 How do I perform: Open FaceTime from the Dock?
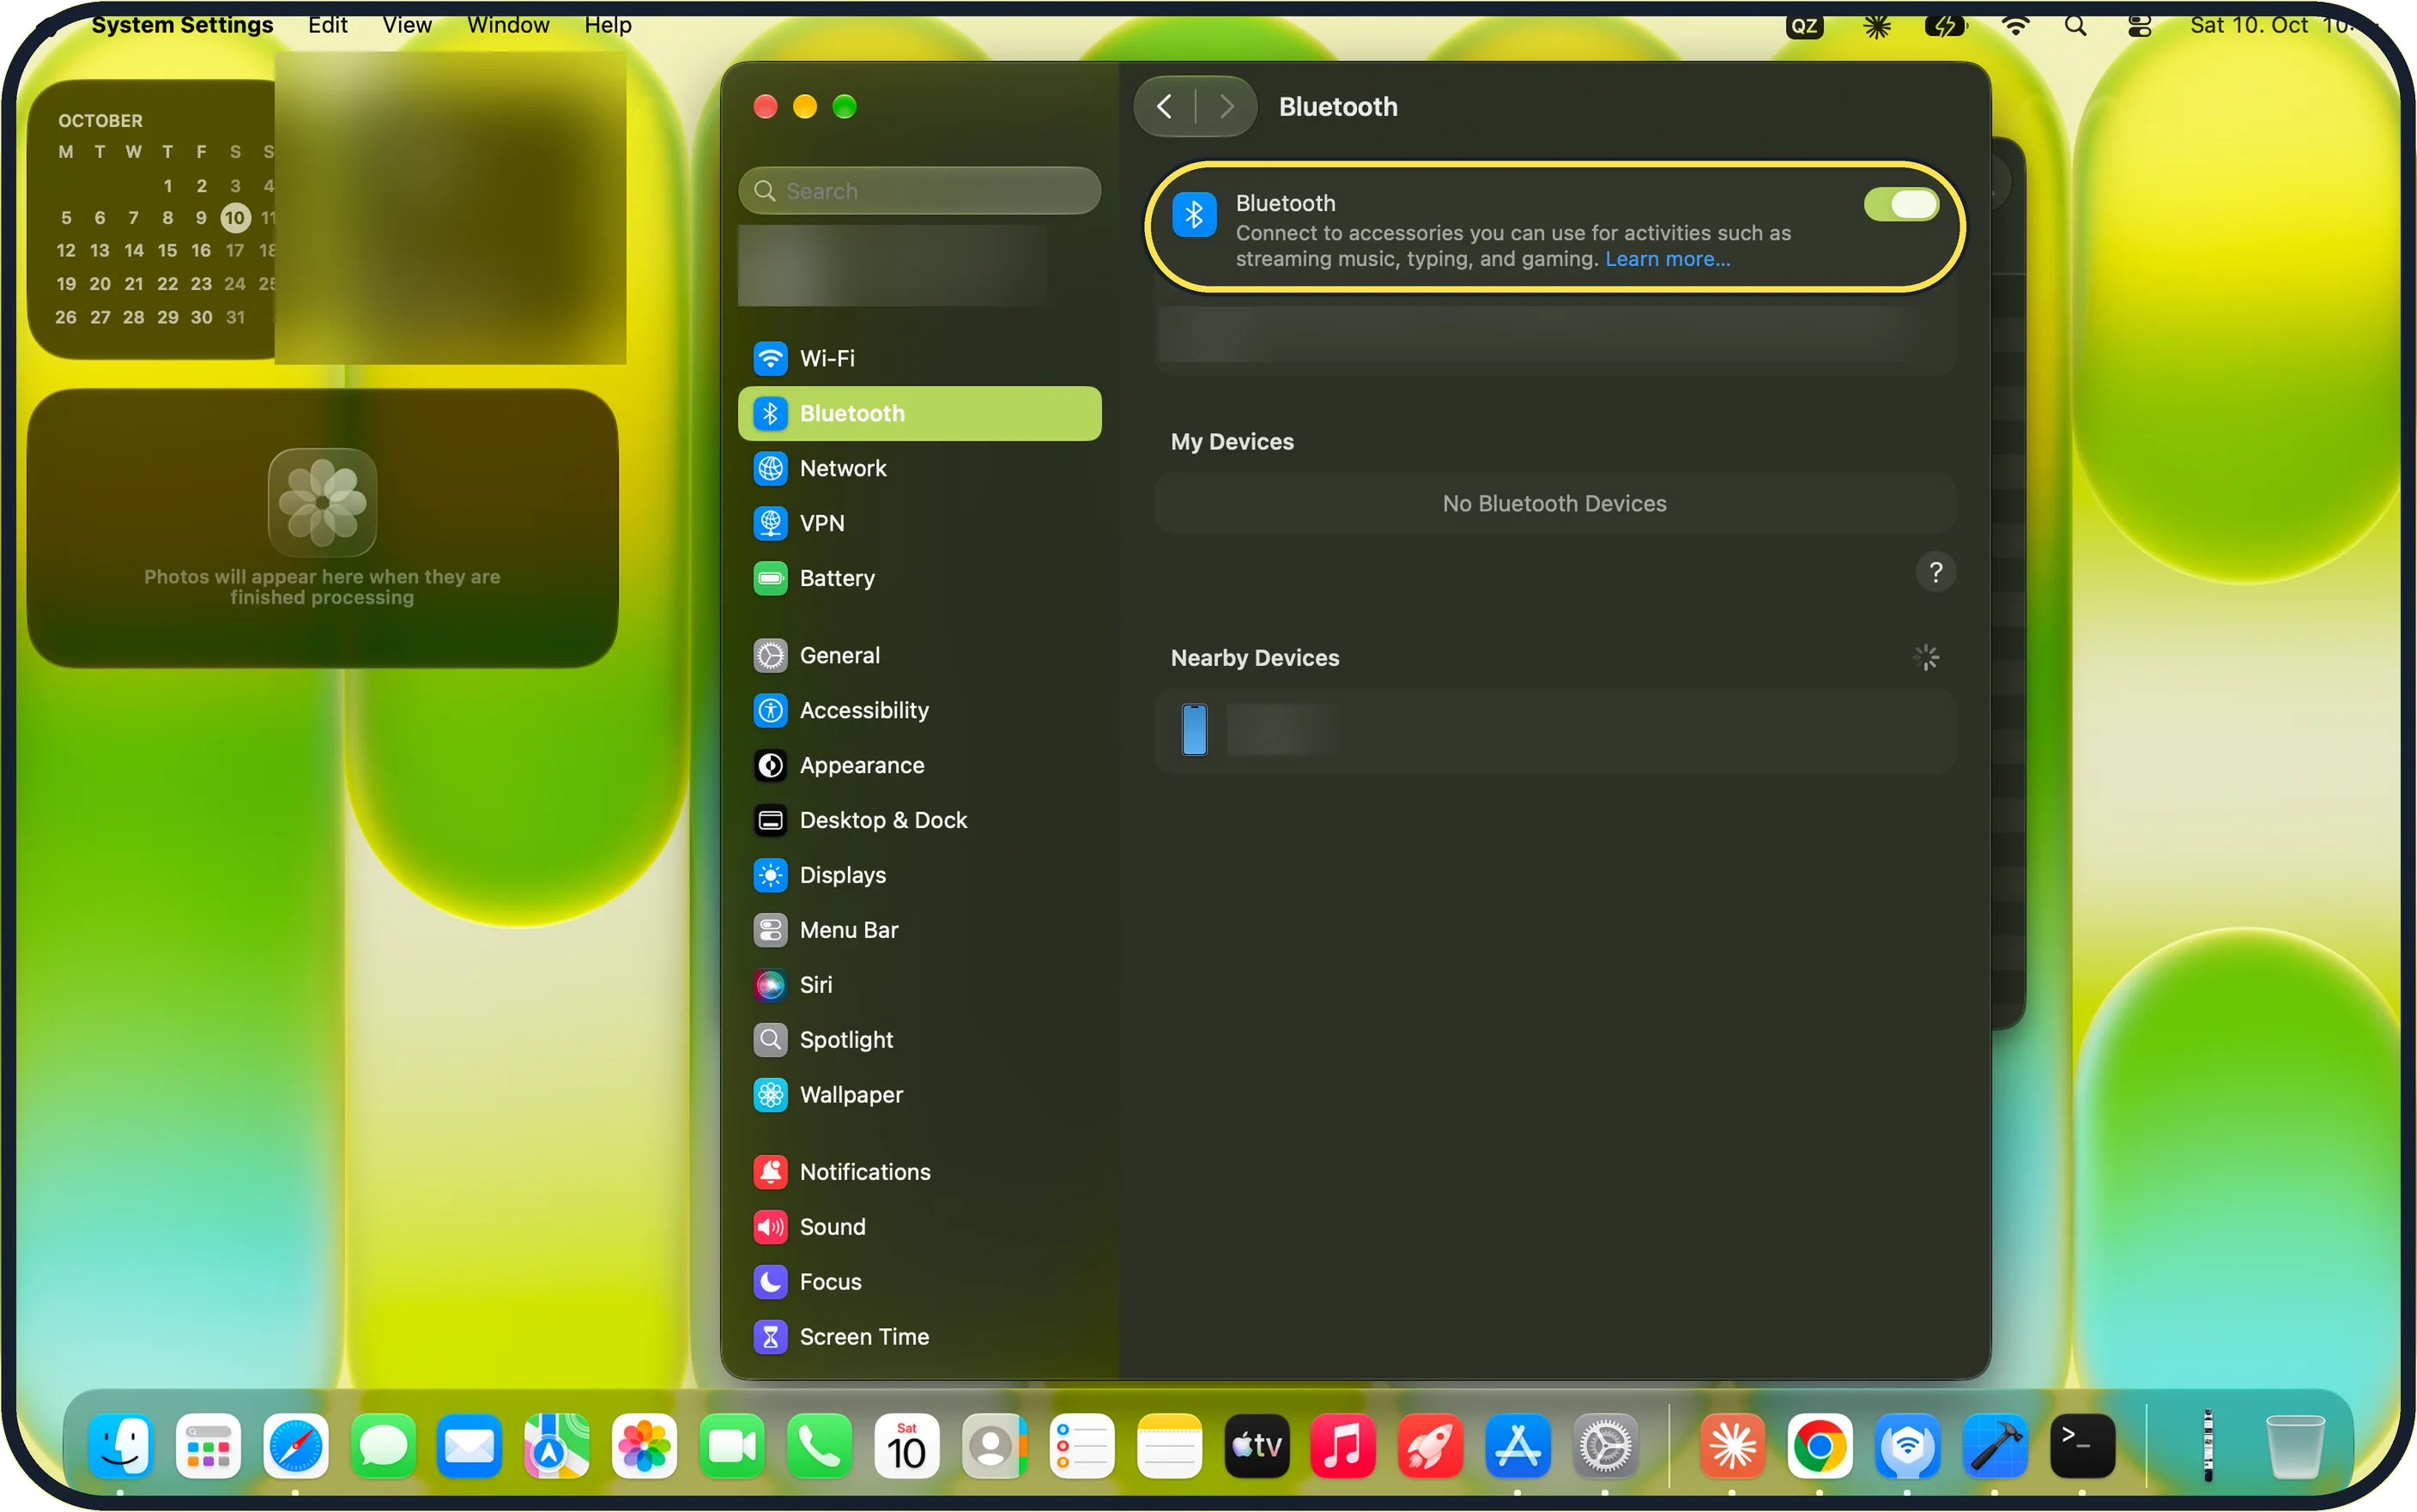732,1446
